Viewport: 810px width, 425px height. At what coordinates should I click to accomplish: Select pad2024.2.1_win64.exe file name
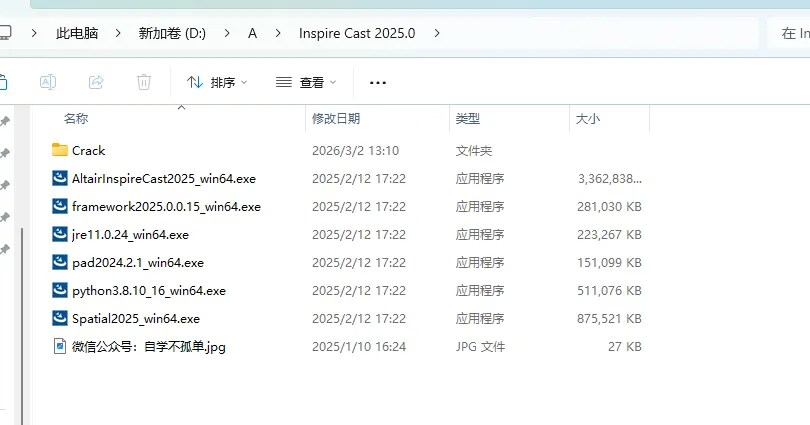pyautogui.click(x=138, y=262)
